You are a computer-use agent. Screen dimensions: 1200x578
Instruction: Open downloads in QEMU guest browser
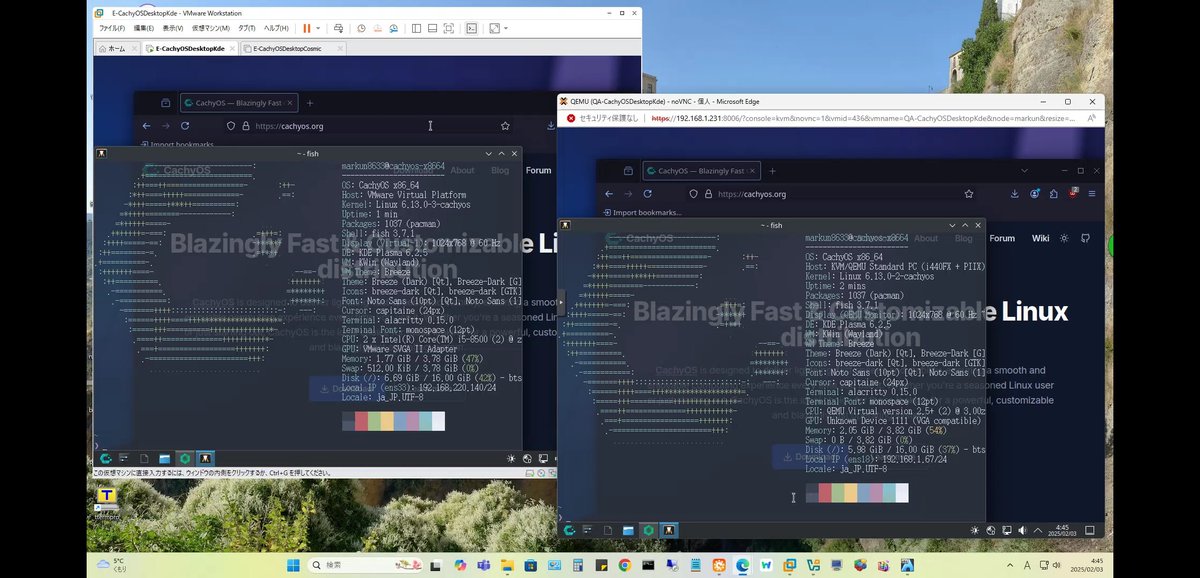(x=1014, y=194)
